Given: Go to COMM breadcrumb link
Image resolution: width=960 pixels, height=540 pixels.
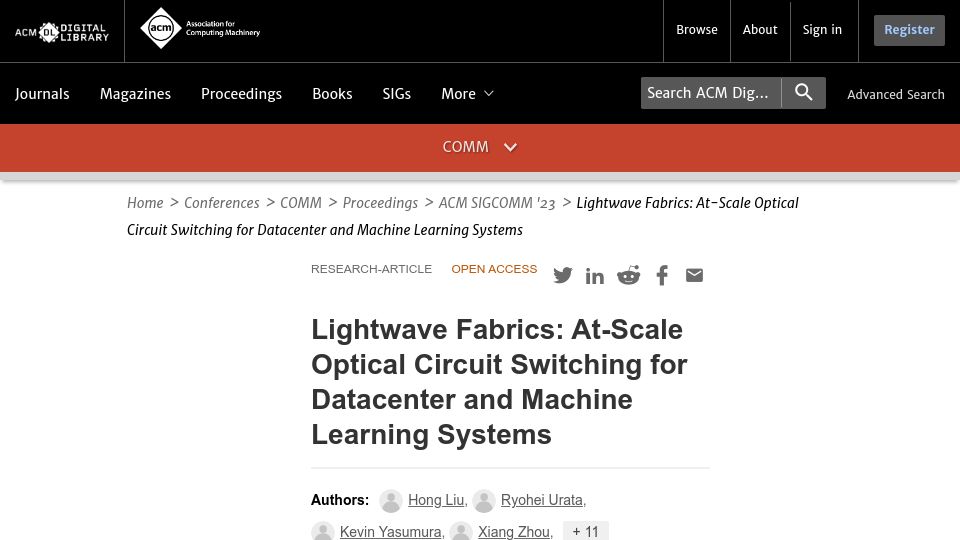Looking at the screenshot, I should coord(301,203).
